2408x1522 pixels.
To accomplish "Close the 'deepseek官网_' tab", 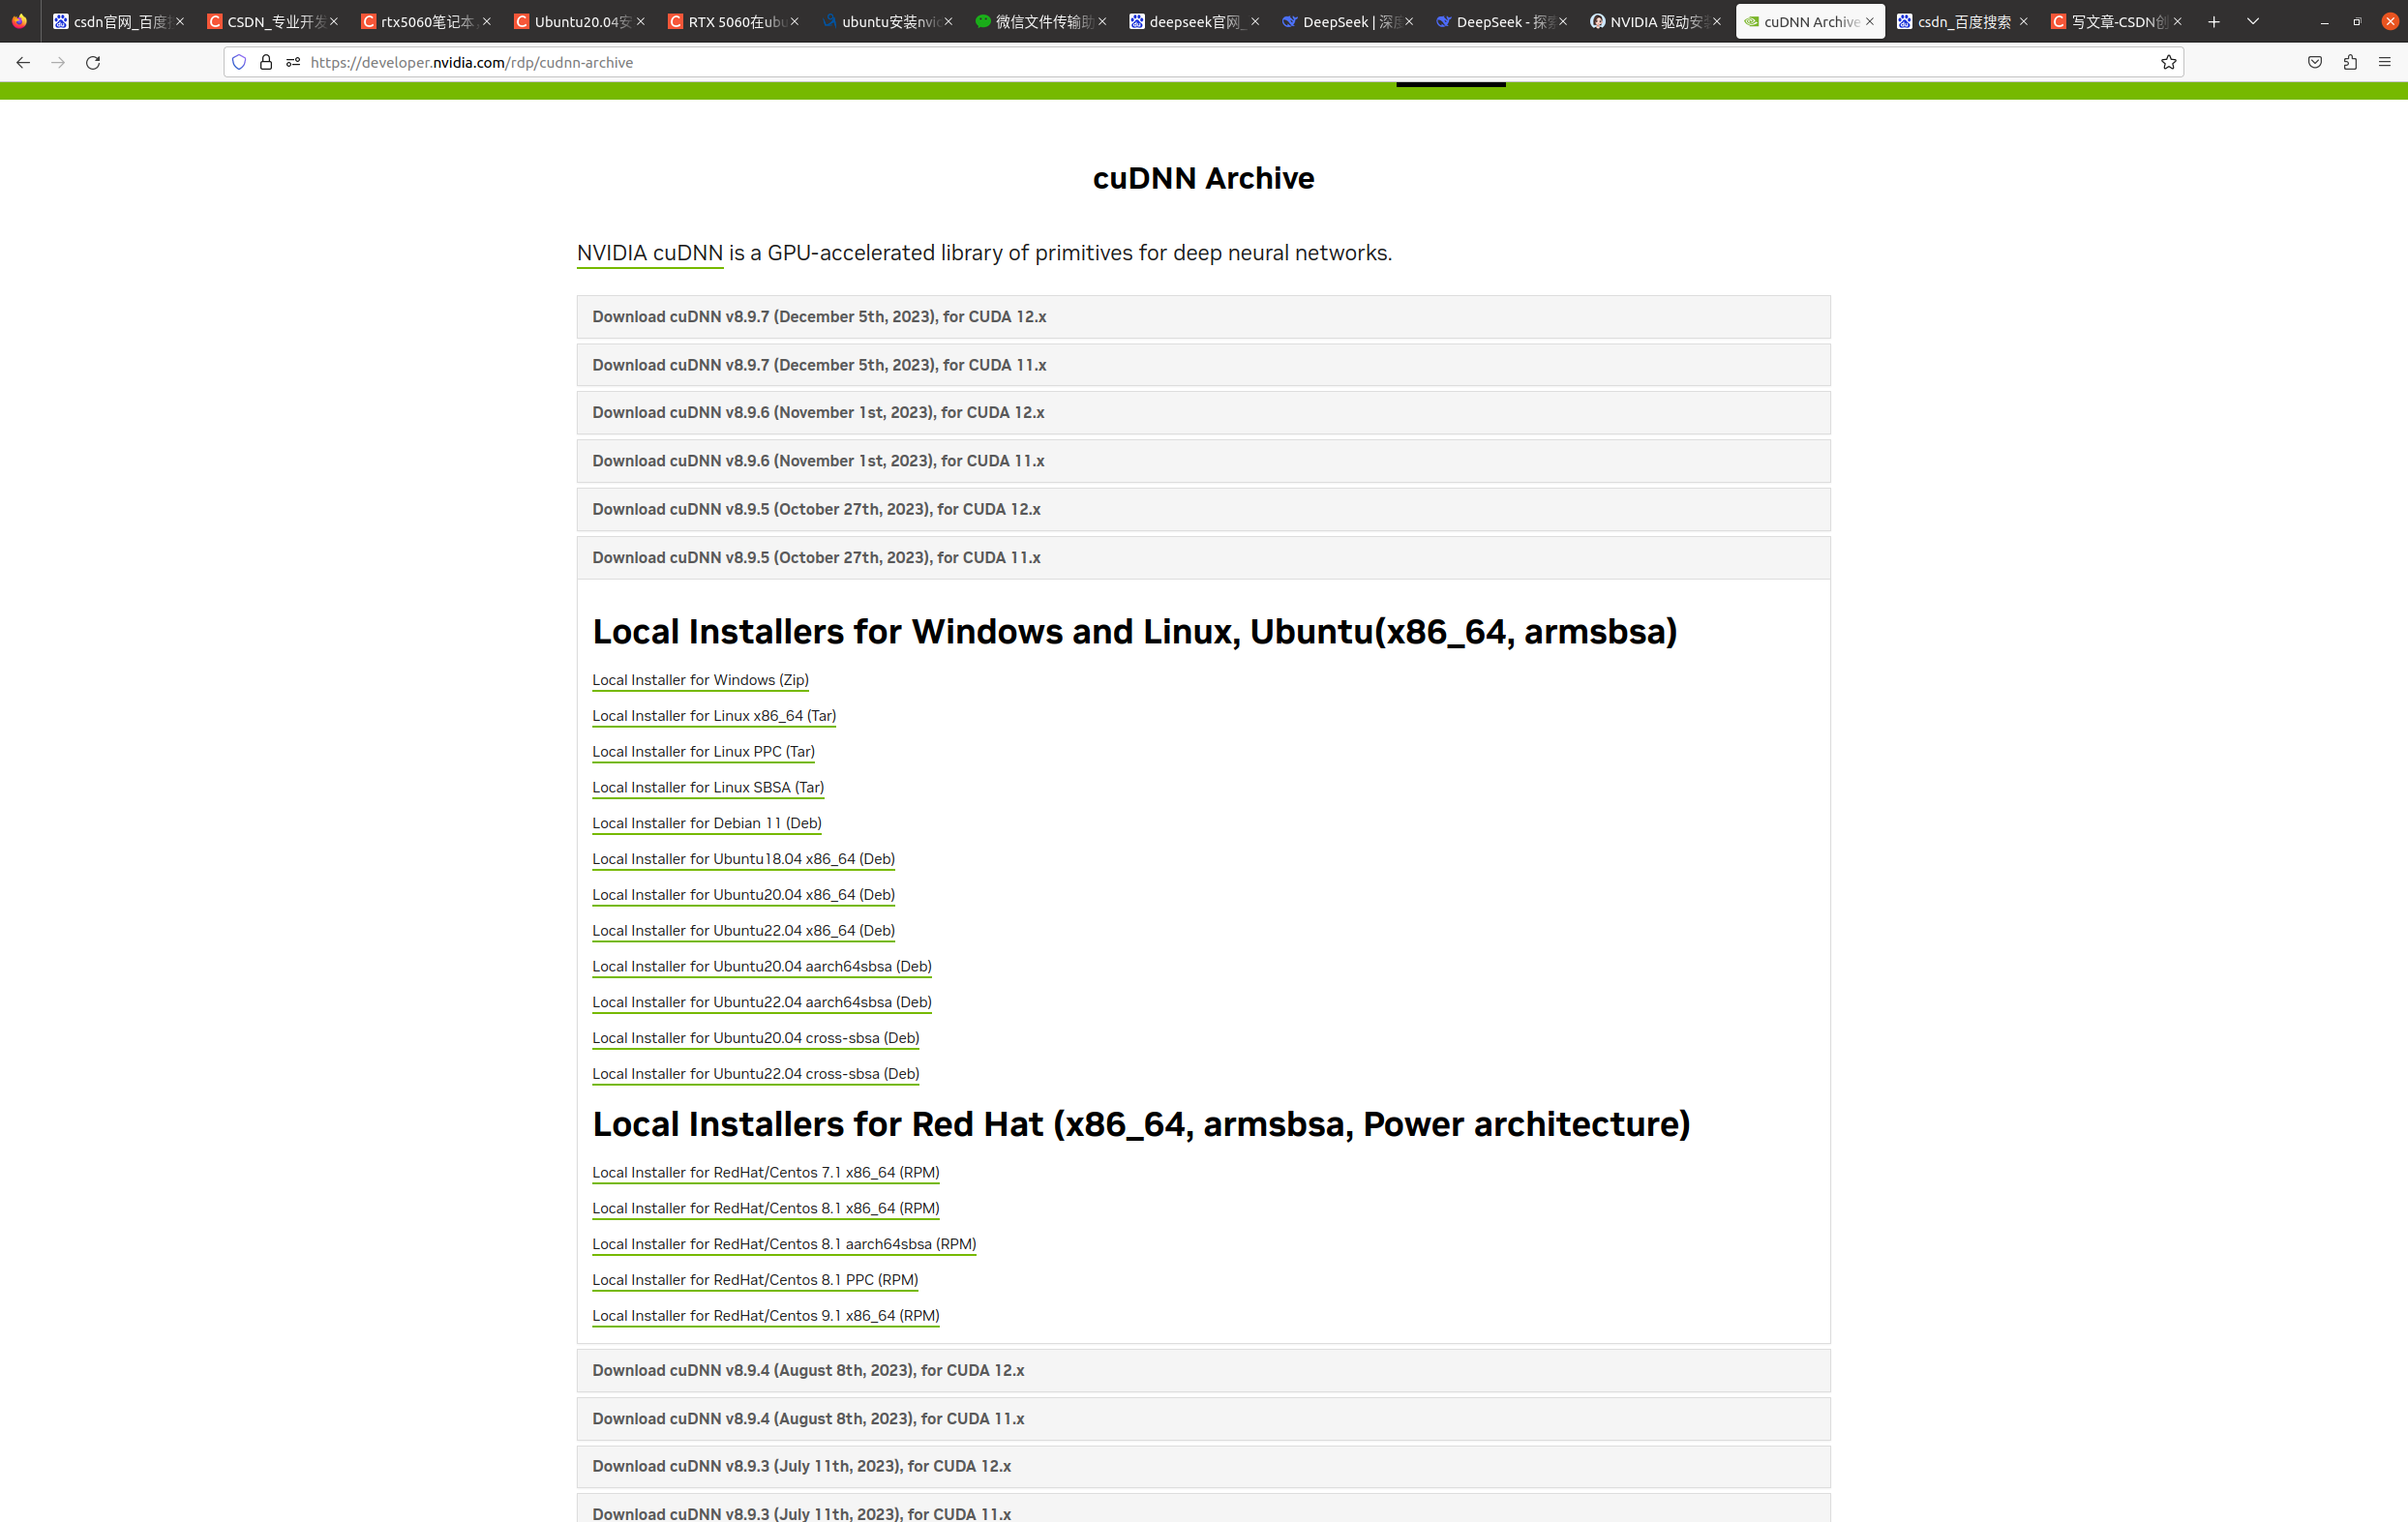I will (1255, 21).
